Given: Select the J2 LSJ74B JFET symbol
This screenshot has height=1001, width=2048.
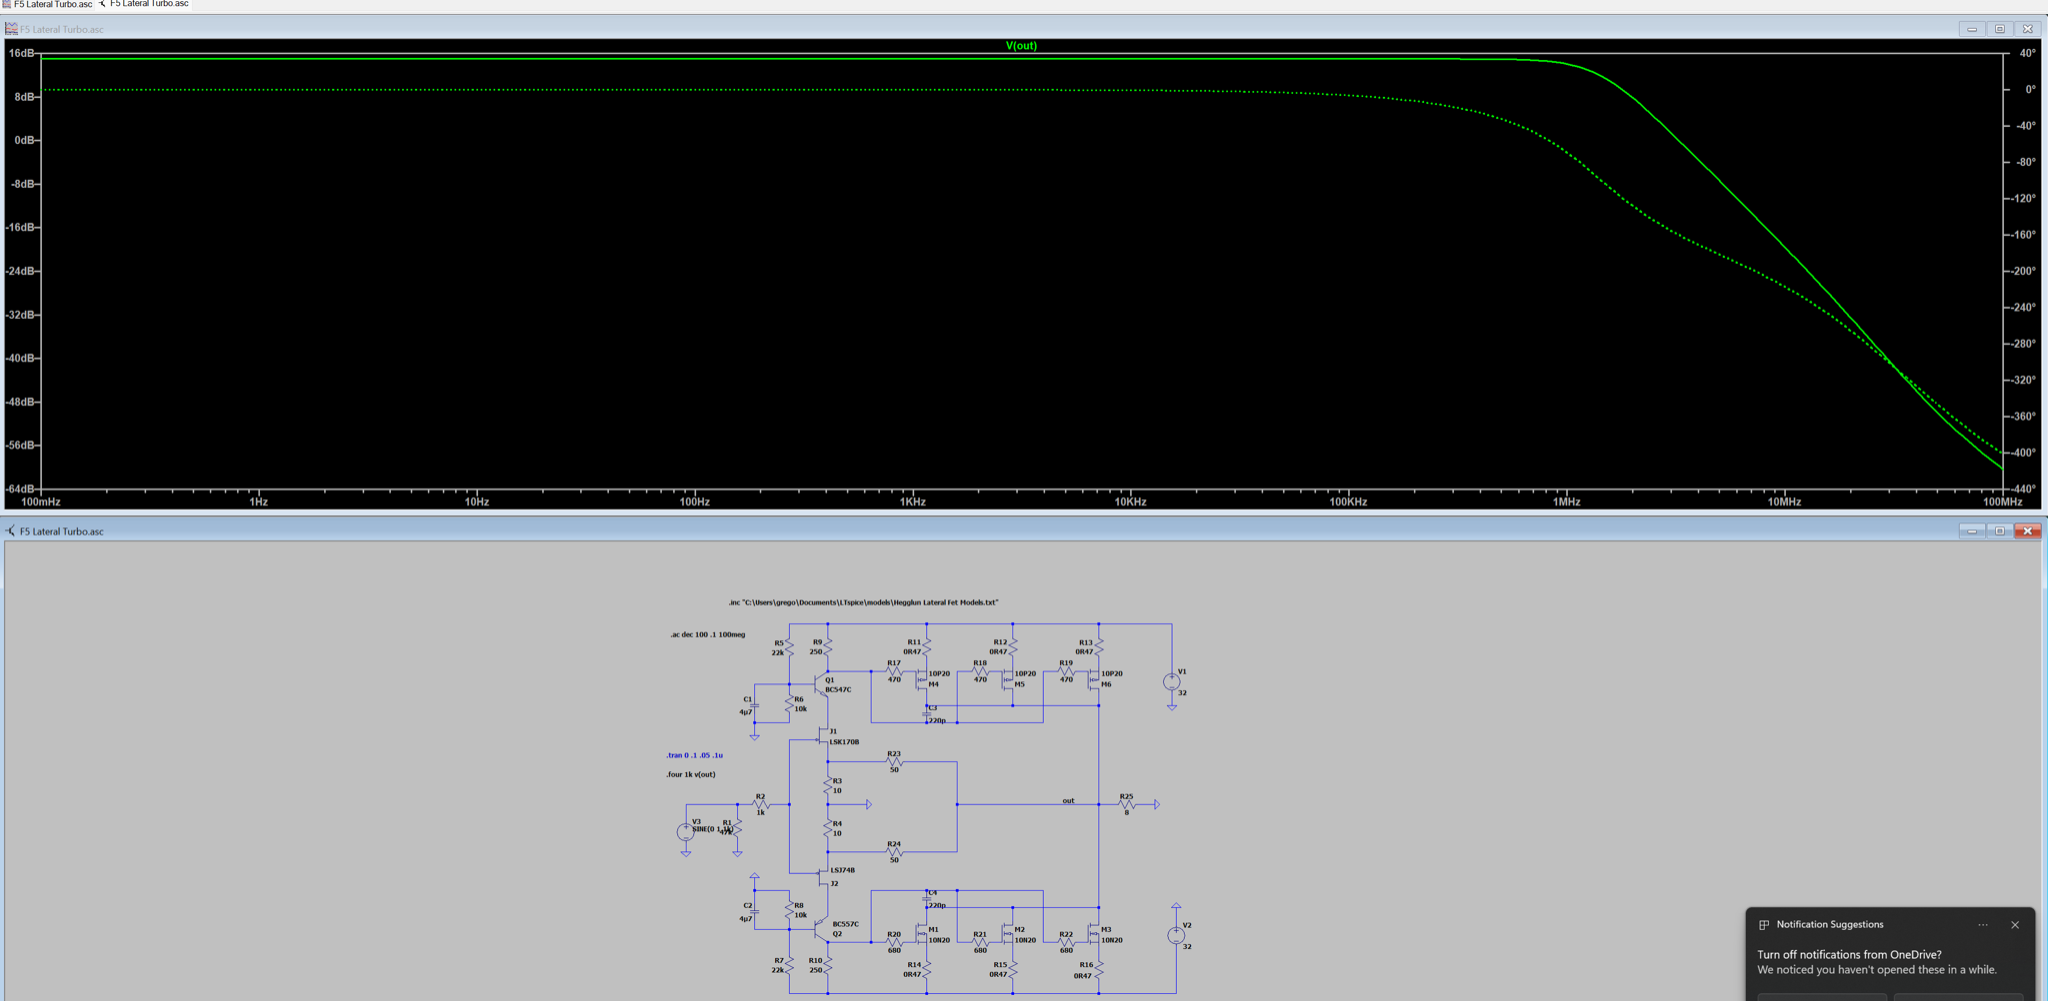Looking at the screenshot, I should [823, 876].
